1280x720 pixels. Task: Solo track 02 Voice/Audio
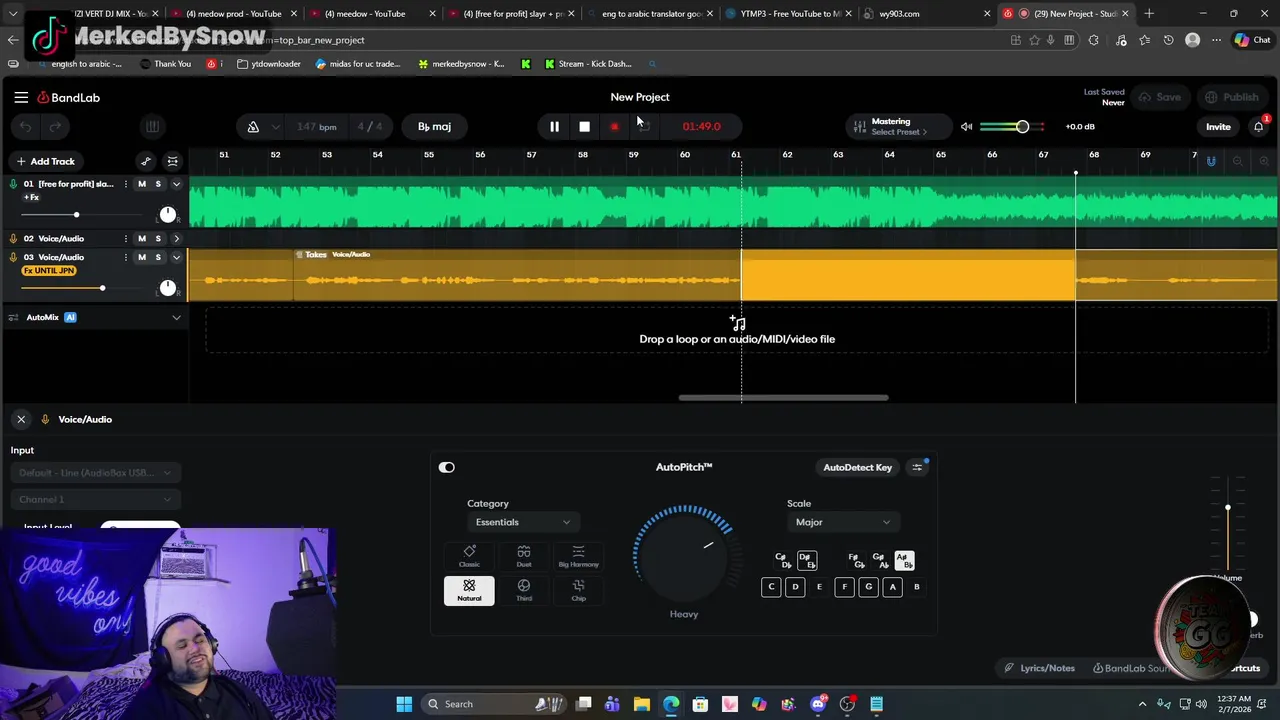[x=158, y=239]
